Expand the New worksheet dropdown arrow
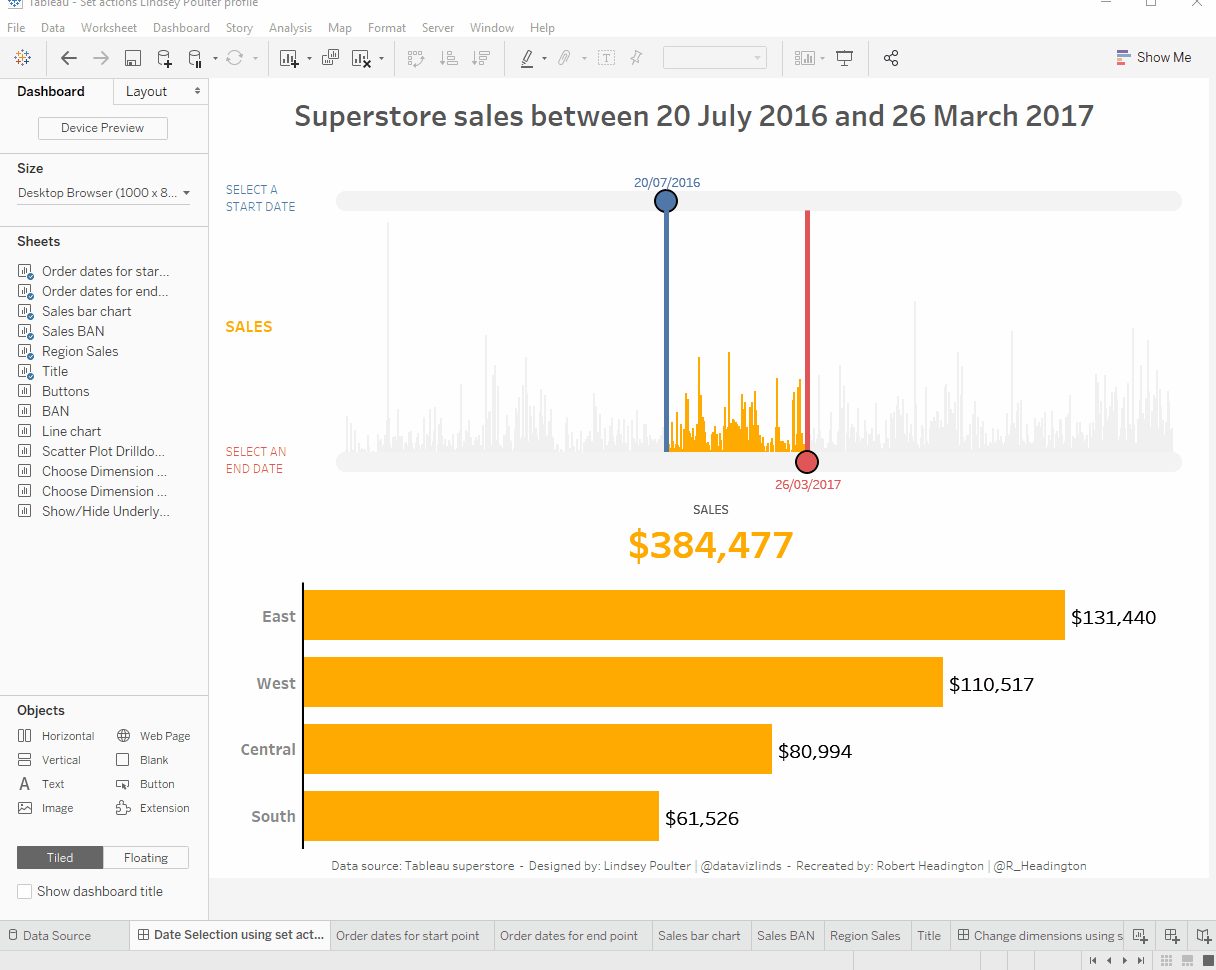The height and width of the screenshot is (970, 1216). pos(309,58)
